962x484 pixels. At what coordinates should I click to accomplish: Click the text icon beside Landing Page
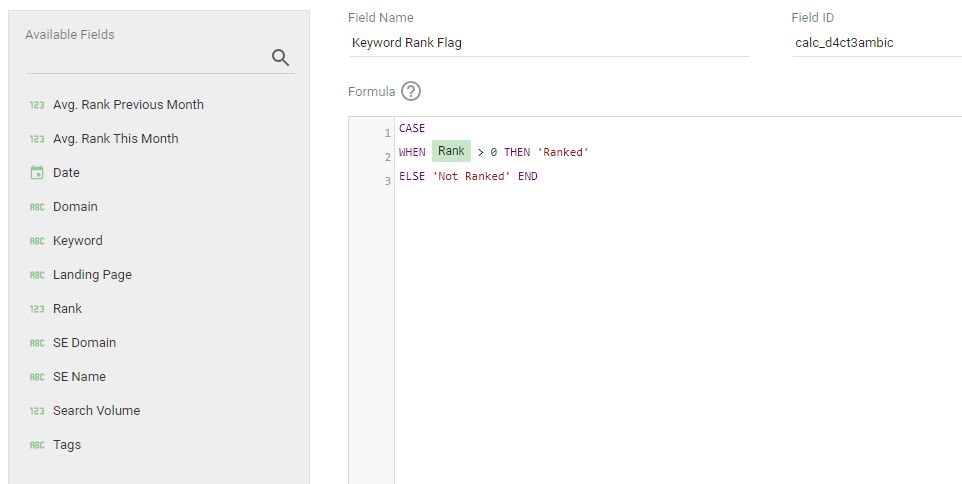pos(37,275)
